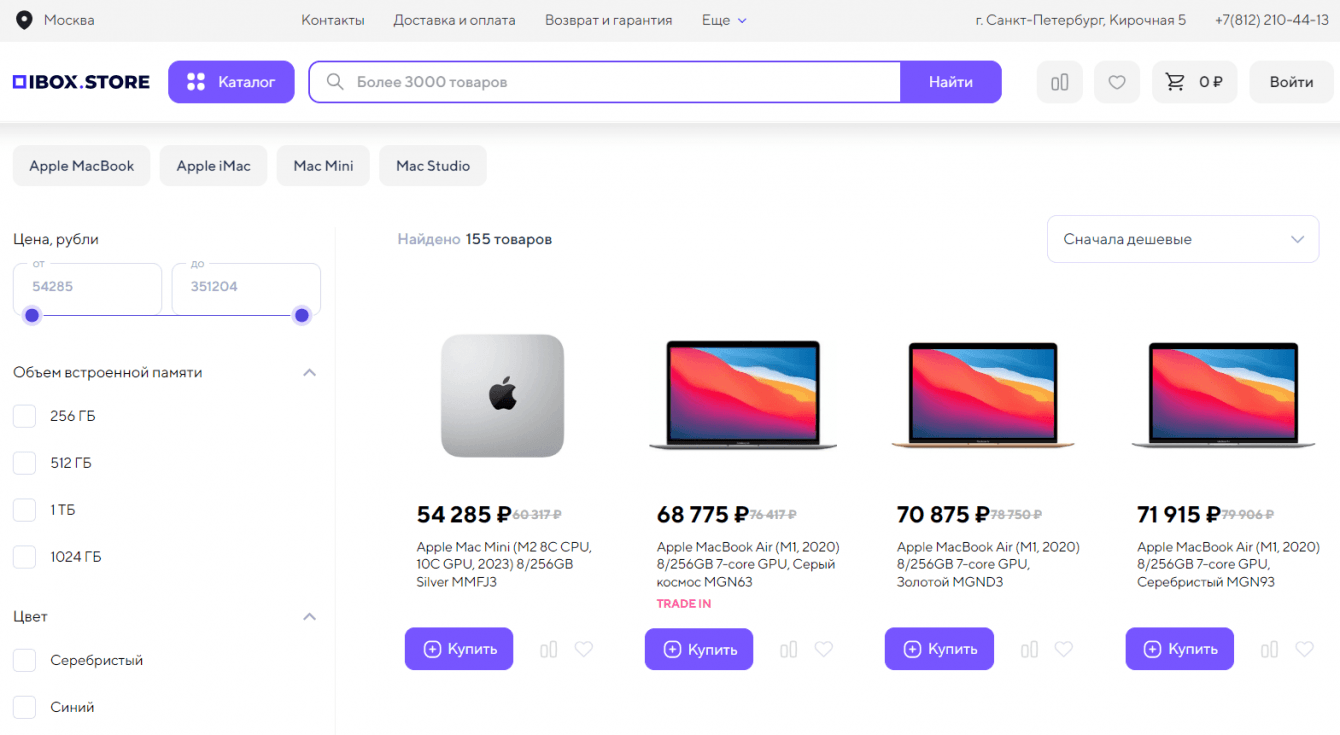Compare the Mac Mini product
Screen dimensions: 1340x735
click(x=548, y=649)
